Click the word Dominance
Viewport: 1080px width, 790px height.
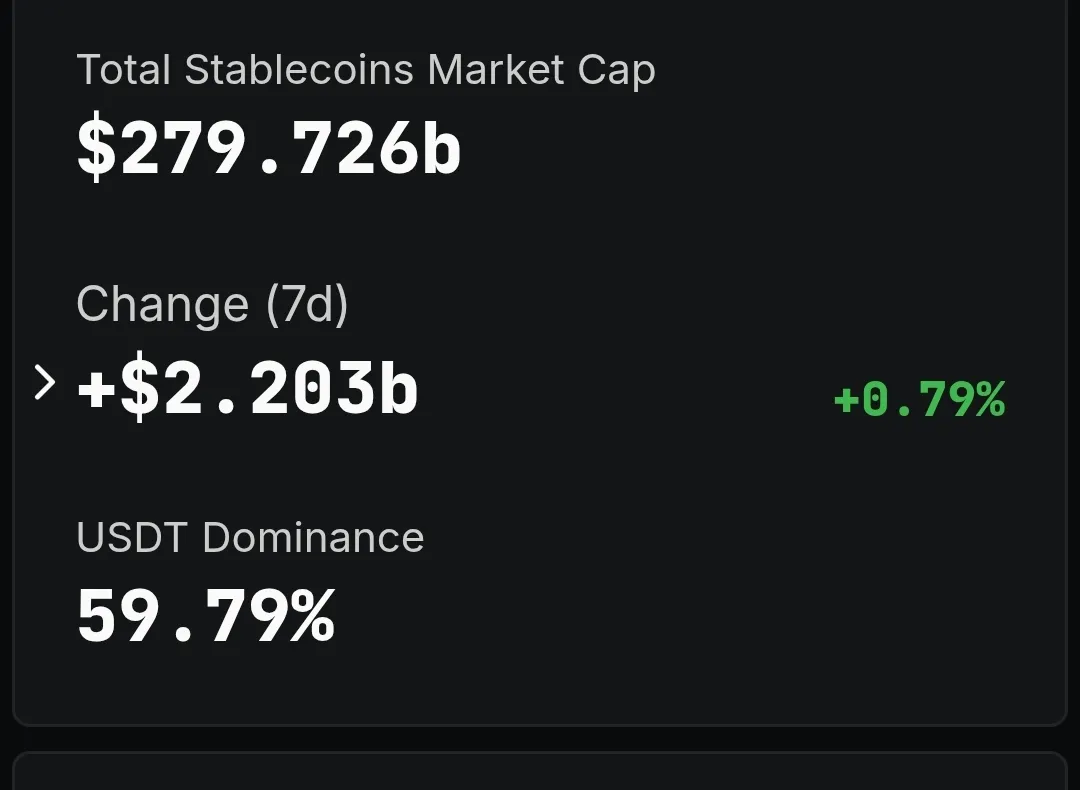[x=313, y=538]
